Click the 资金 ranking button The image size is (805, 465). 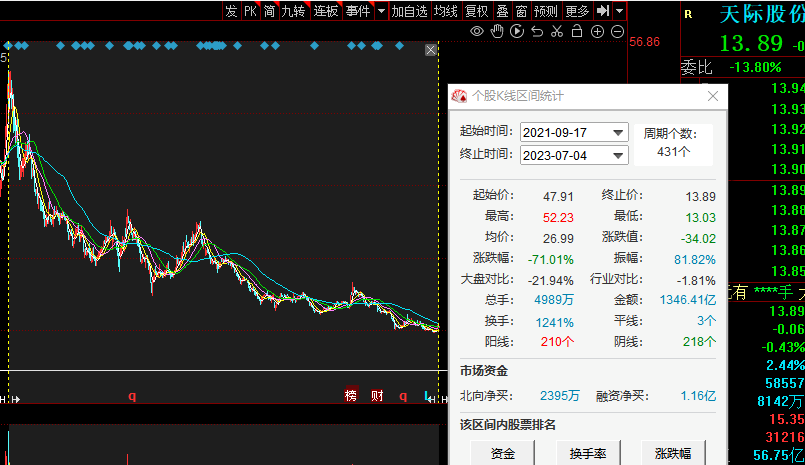[x=502, y=453]
